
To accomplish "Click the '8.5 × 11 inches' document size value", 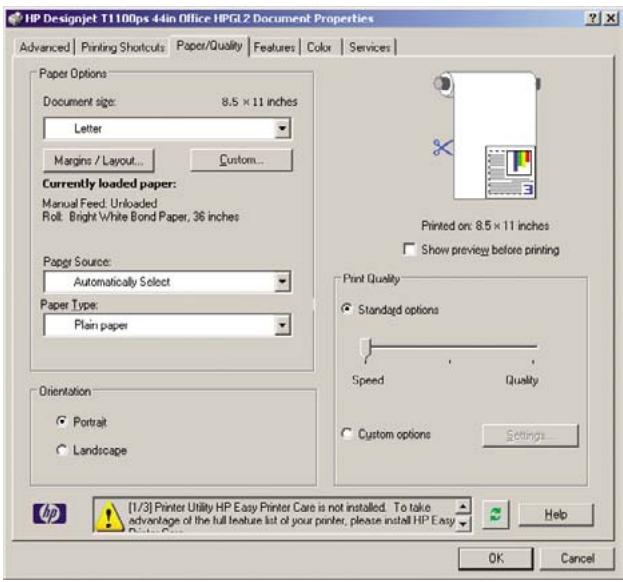I will point(259,102).
